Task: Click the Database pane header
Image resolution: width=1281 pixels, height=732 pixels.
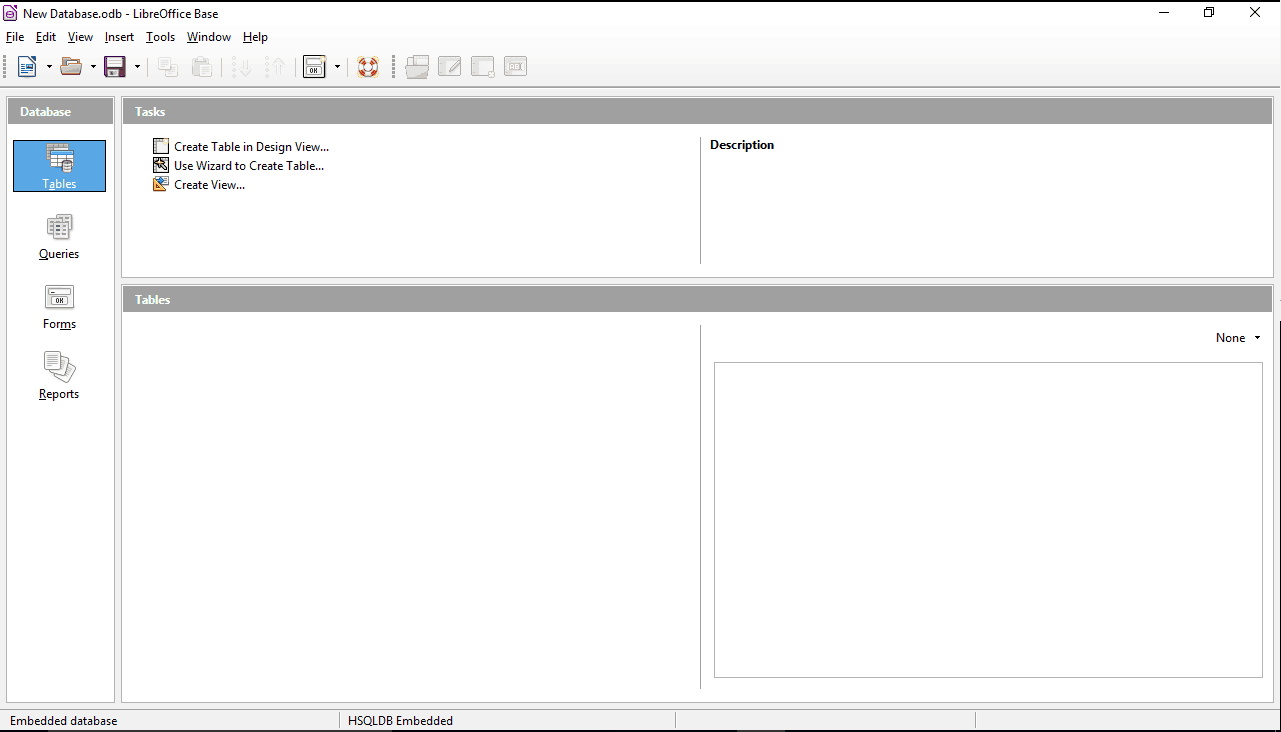Action: (60, 112)
